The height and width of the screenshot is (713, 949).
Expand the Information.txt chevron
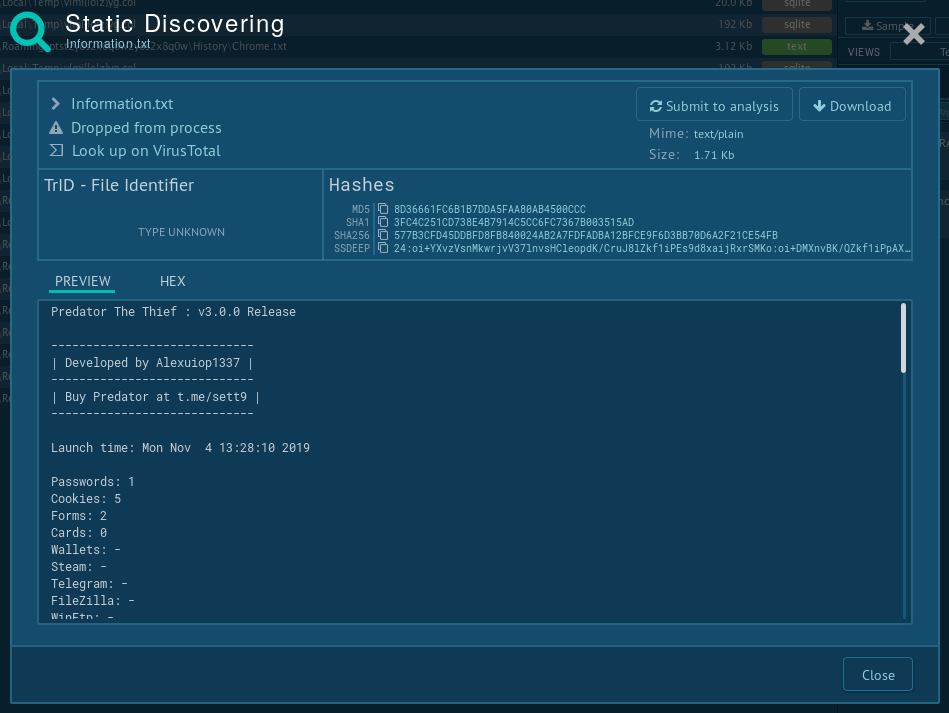click(x=56, y=104)
